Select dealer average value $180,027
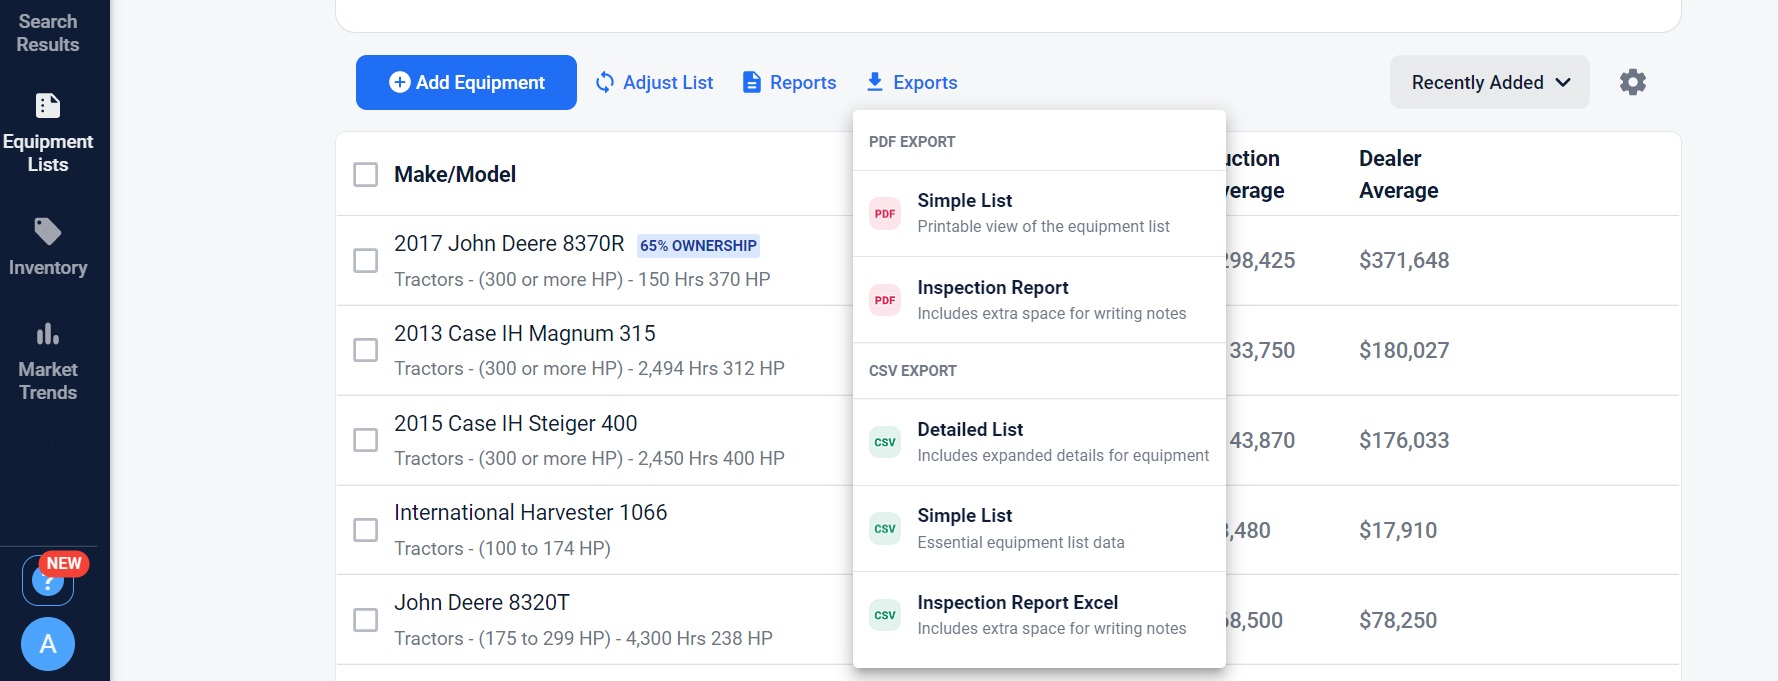Screen dimensions: 1778x681 [x=1404, y=351]
